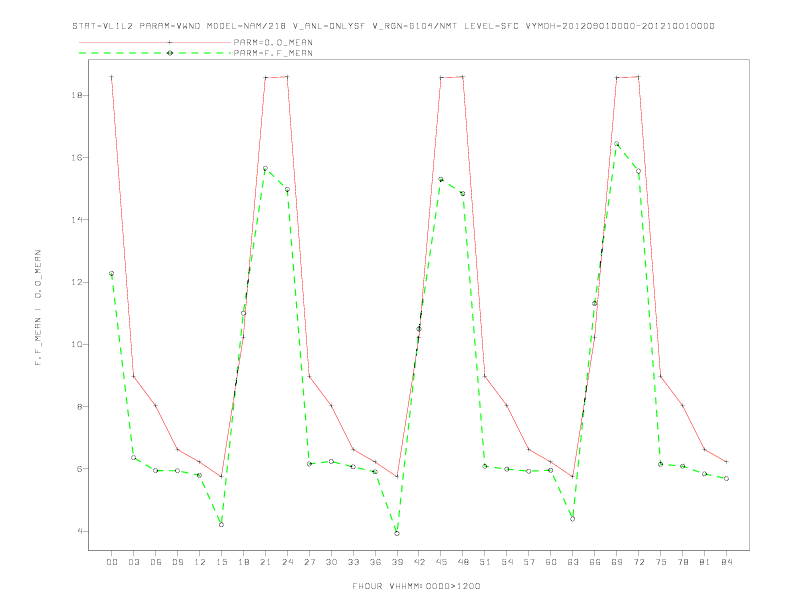Click the red solid legend line sample
Image resolution: width=792 pixels, height=612 pixels.
(155, 42)
